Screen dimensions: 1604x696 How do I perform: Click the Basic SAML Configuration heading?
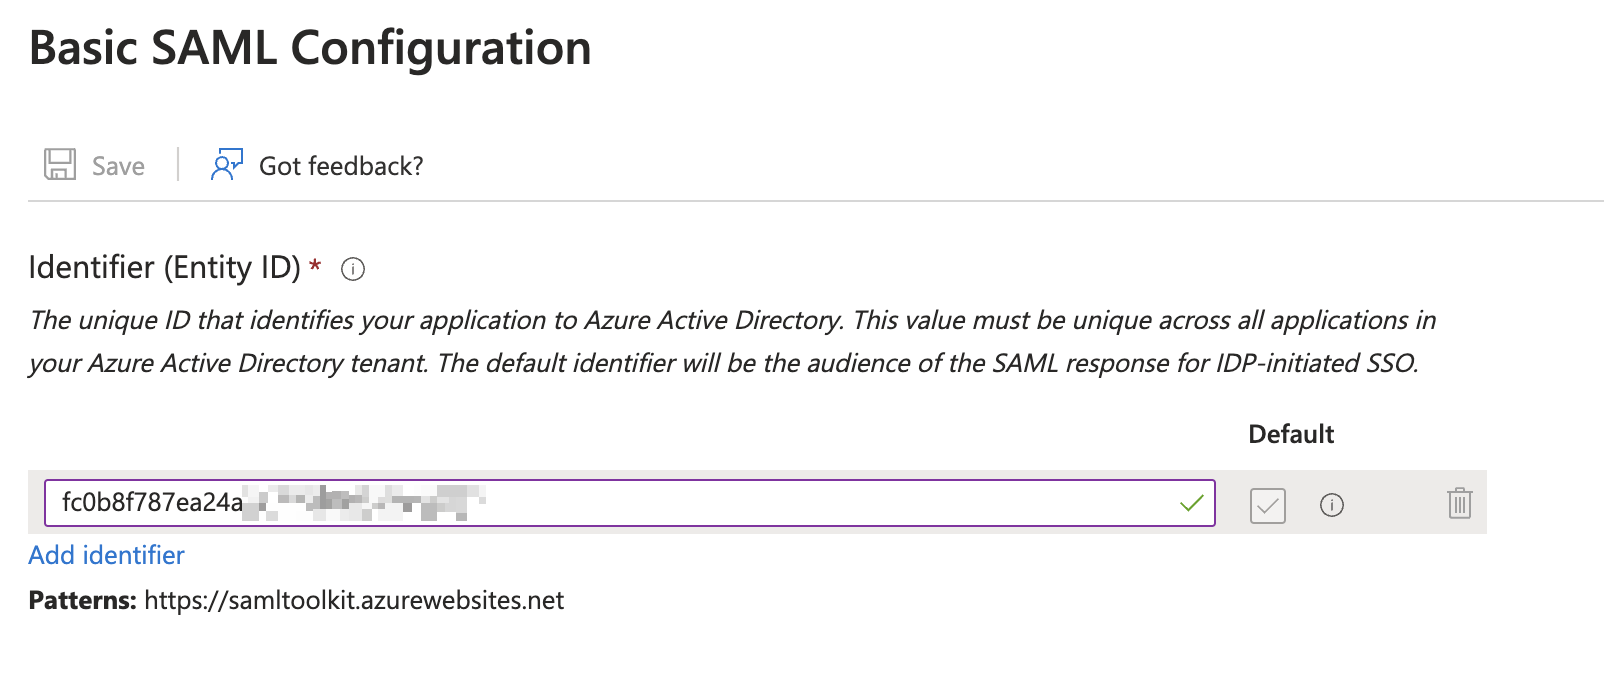310,46
